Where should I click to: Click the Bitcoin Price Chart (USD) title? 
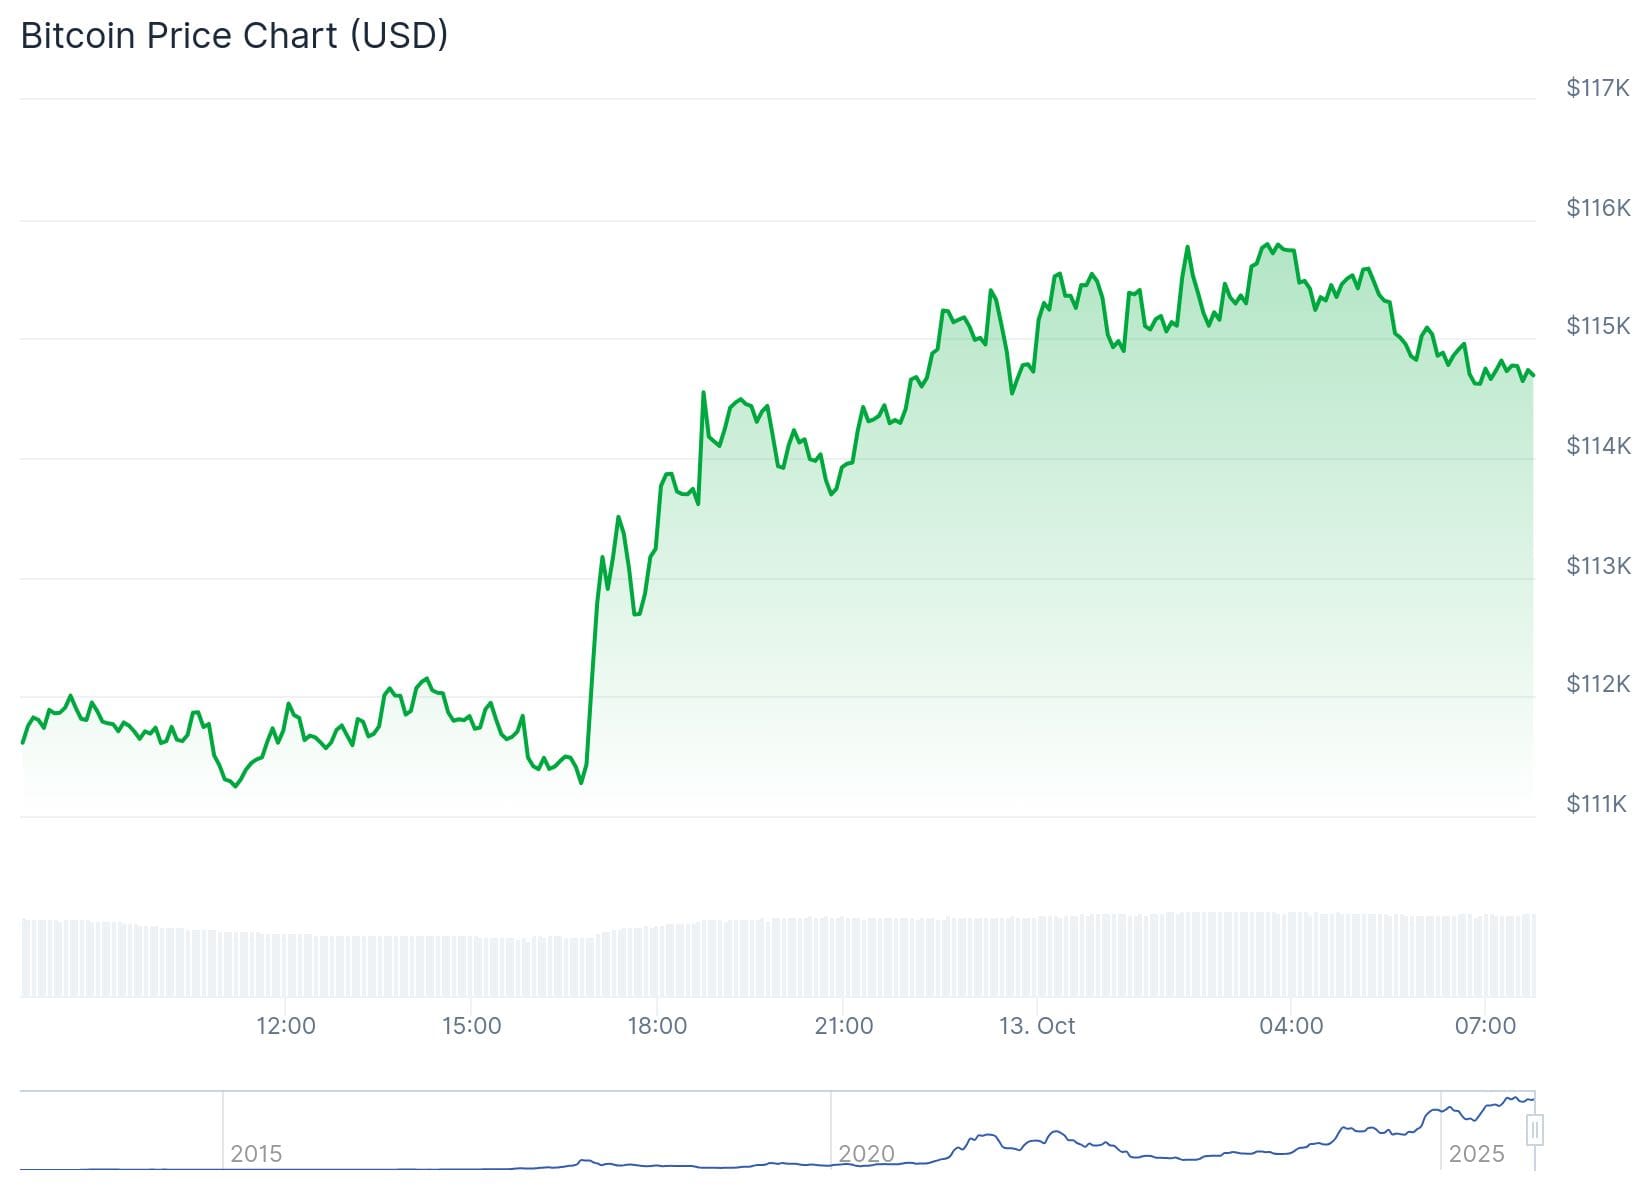[x=234, y=36]
